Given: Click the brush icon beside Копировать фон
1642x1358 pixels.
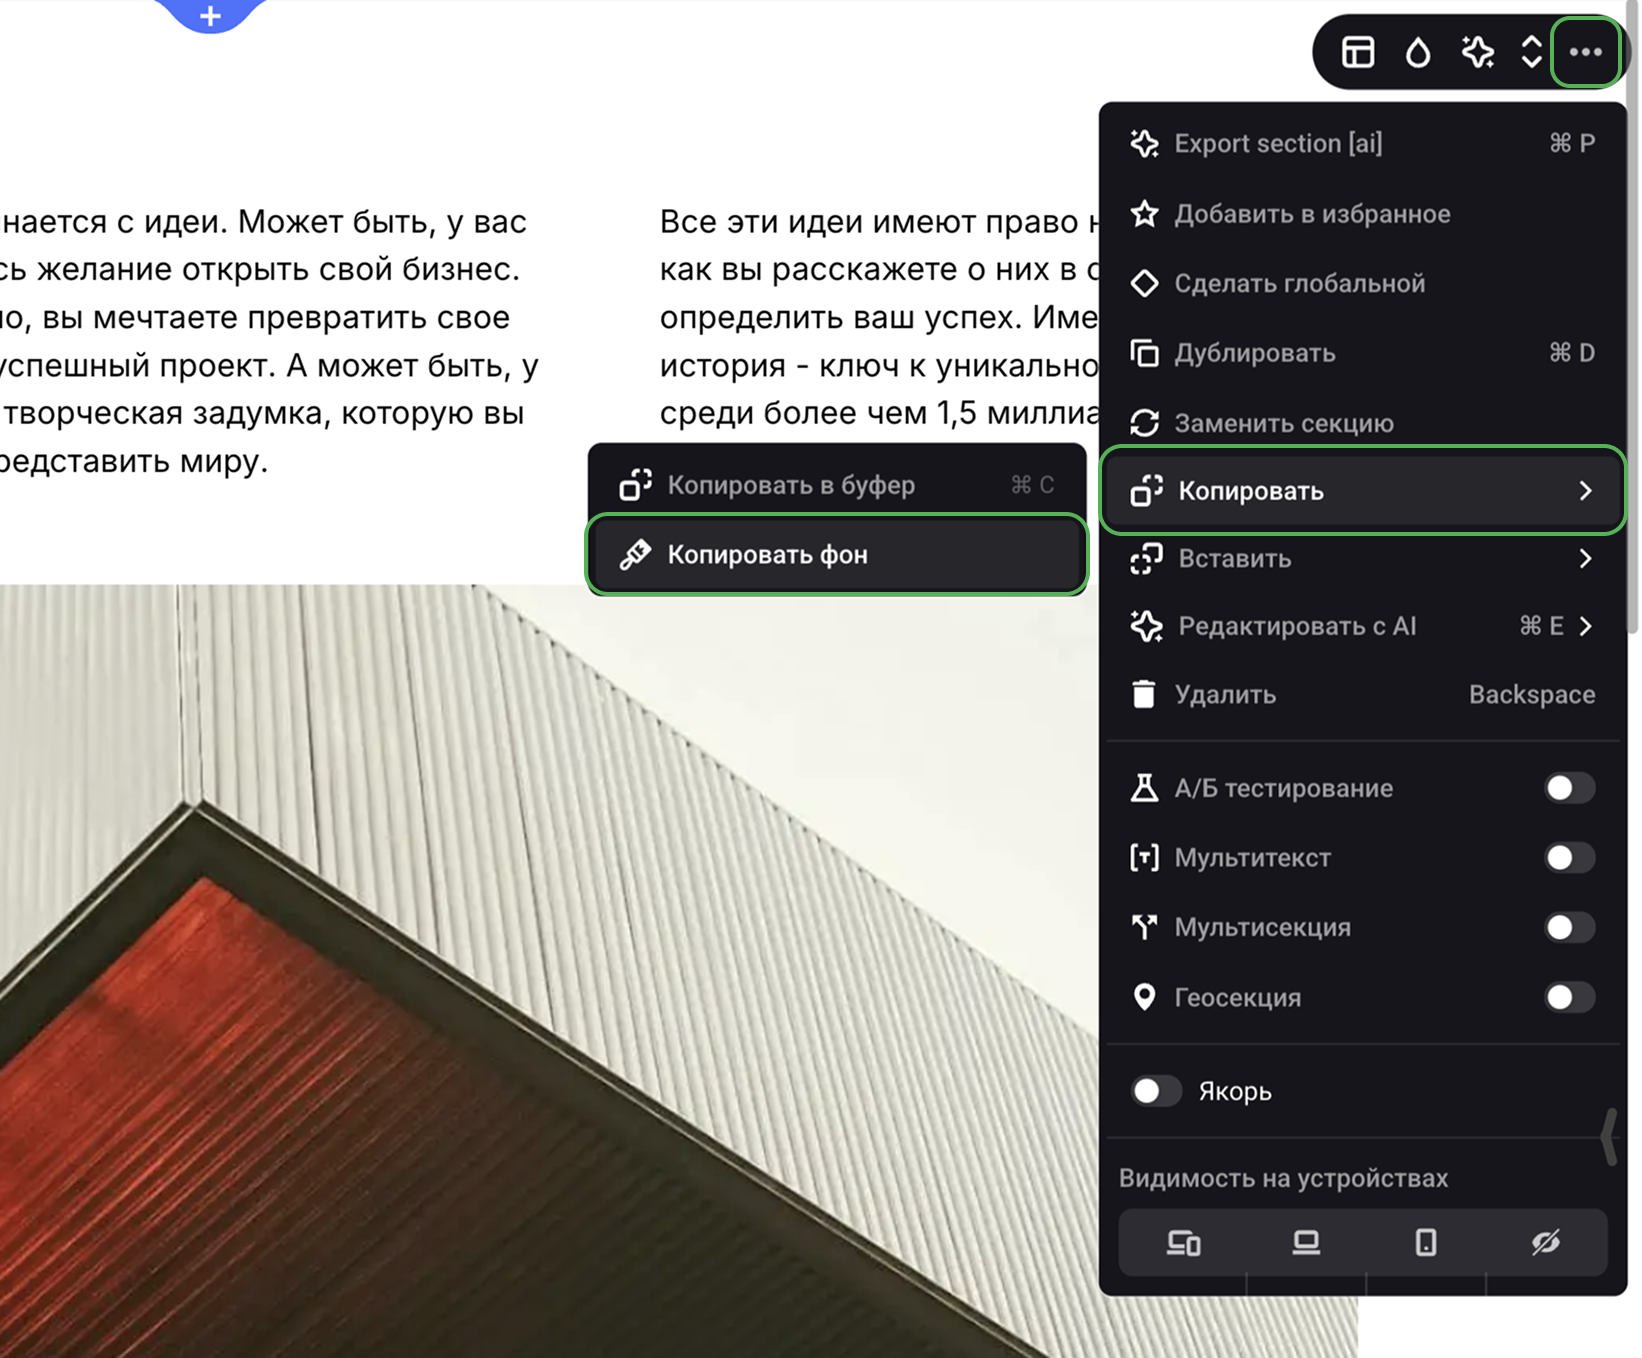Looking at the screenshot, I should click(635, 554).
